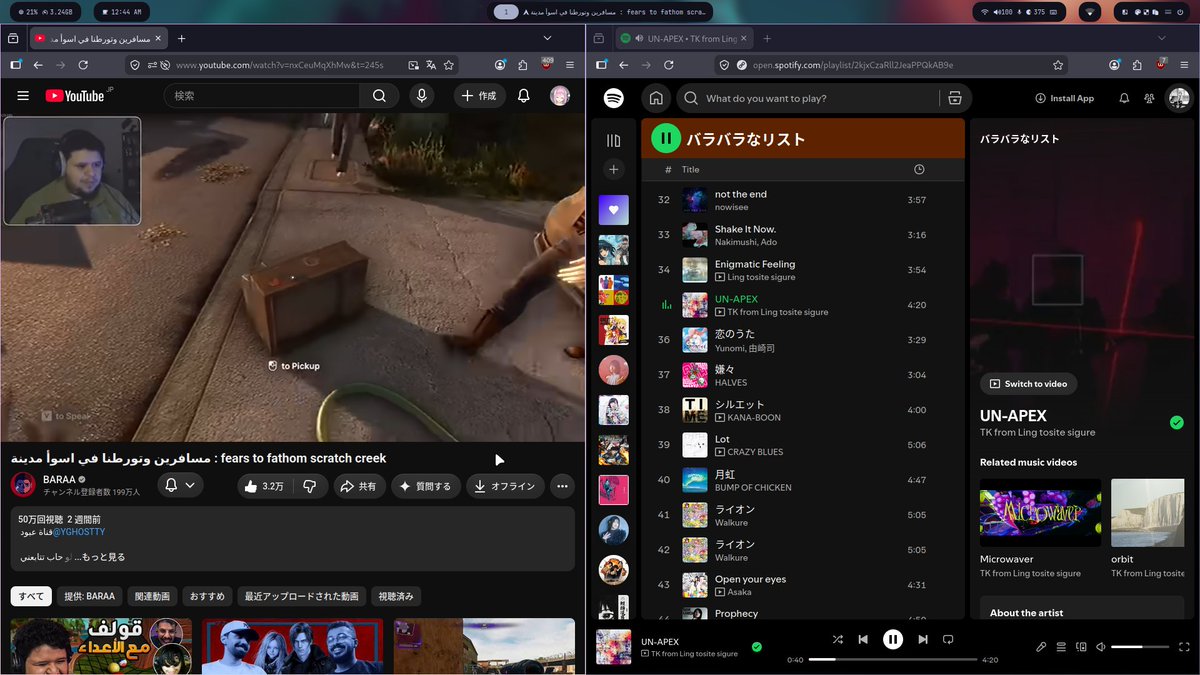Dislike the YouTube video

[x=310, y=486]
